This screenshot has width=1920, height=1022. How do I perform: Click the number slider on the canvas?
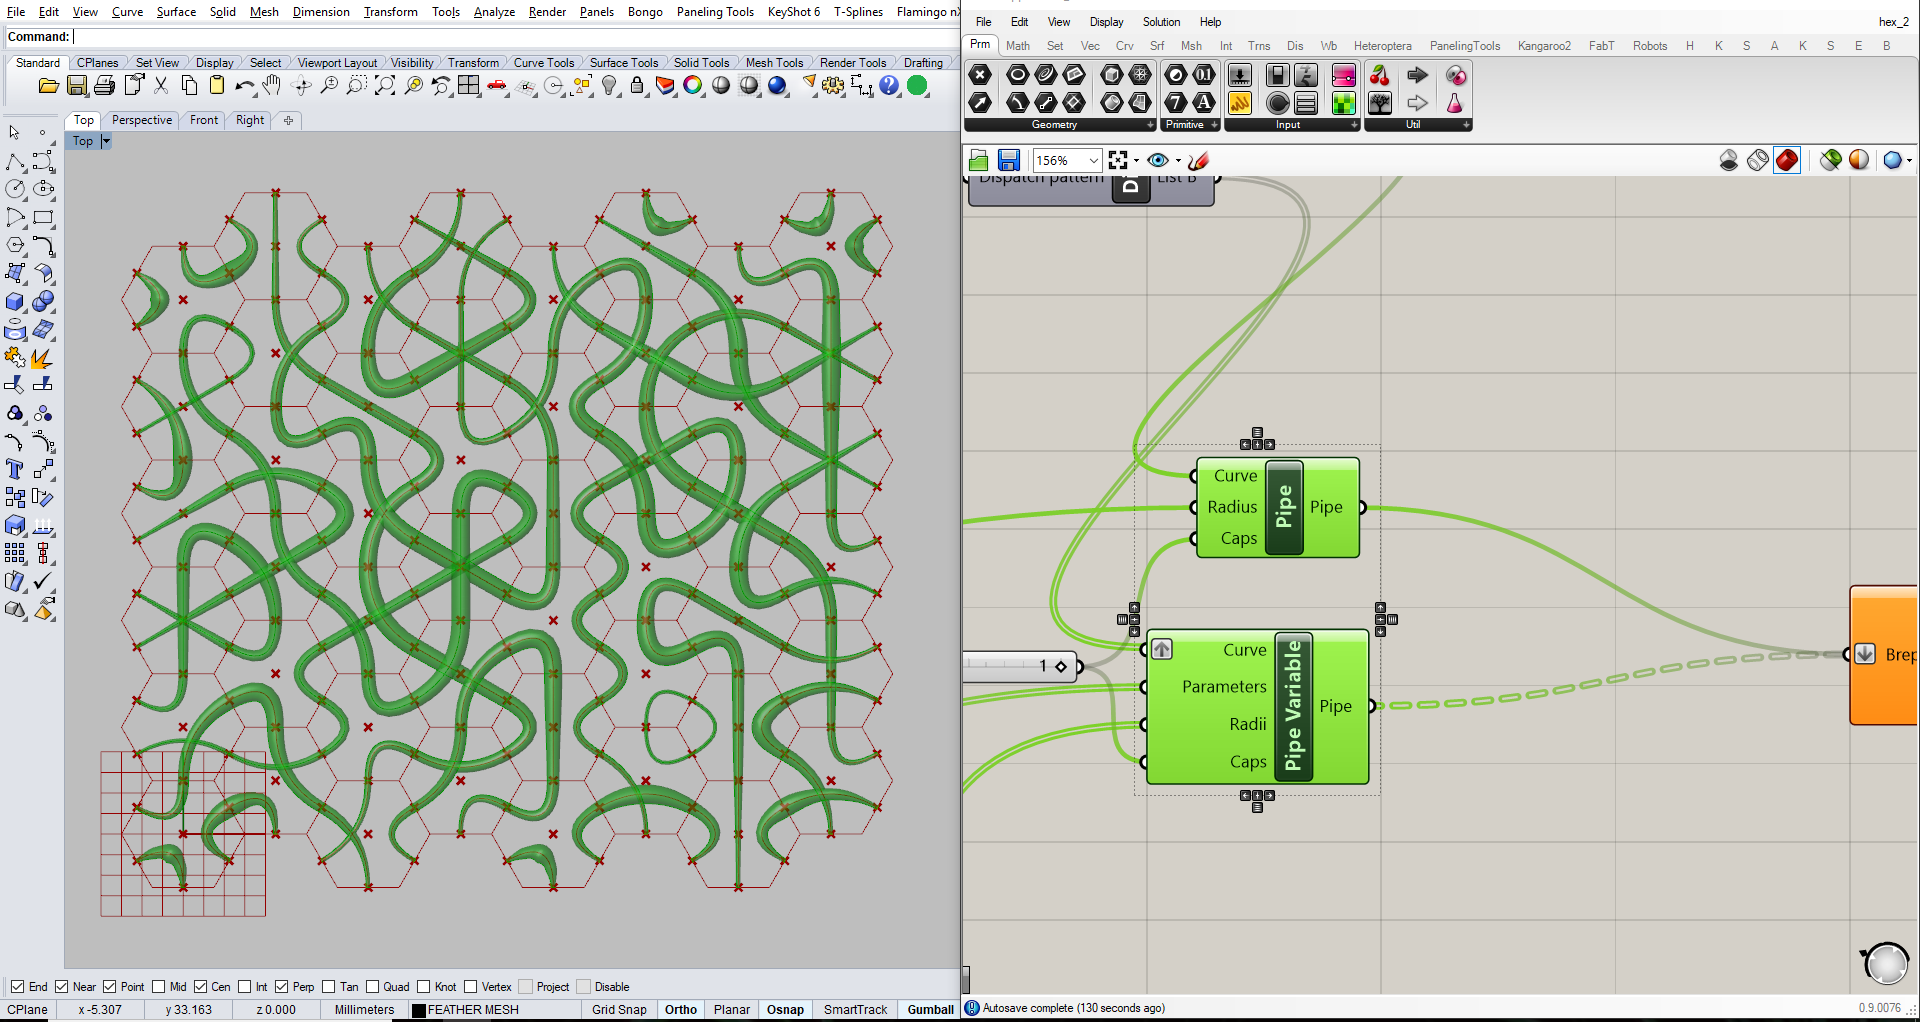click(1022, 666)
